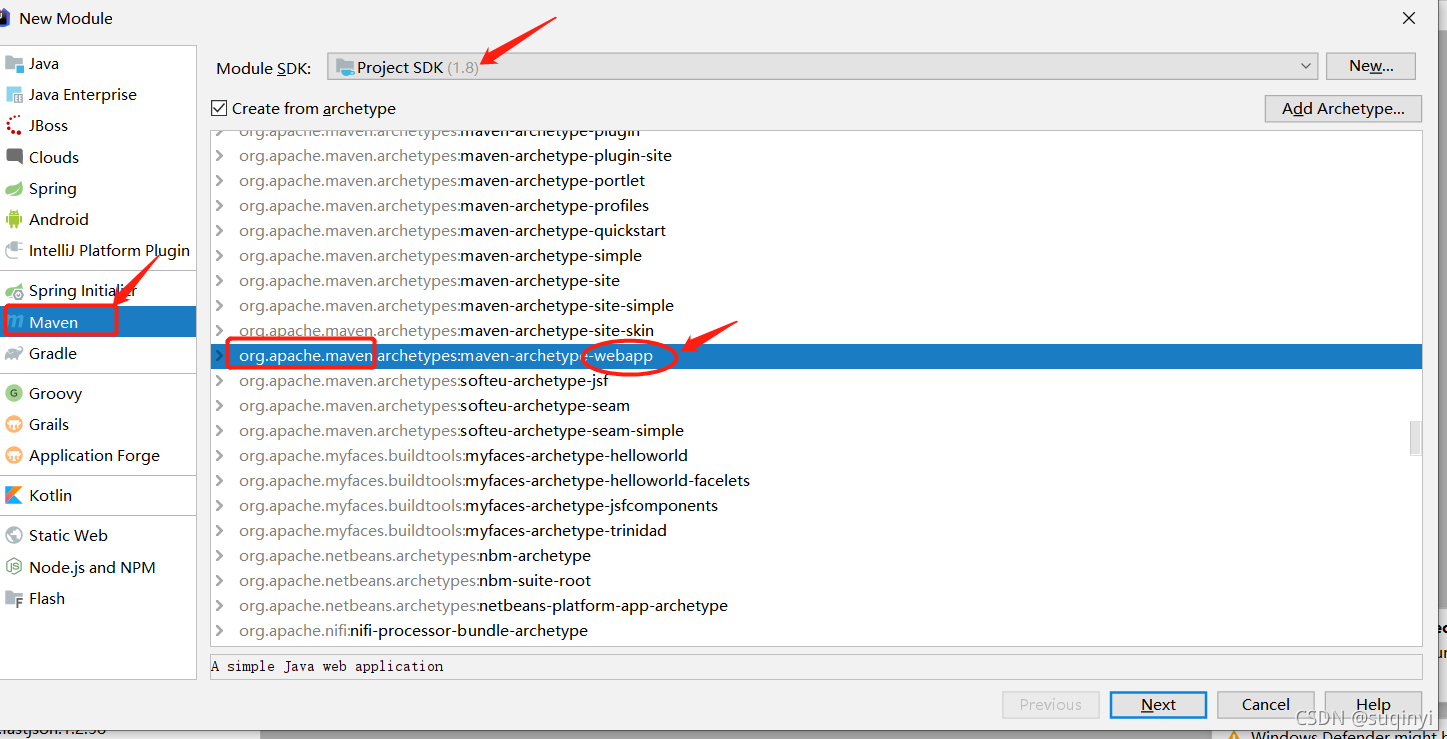Click the Static Web globe icon
The width and height of the screenshot is (1447, 739).
tap(14, 536)
